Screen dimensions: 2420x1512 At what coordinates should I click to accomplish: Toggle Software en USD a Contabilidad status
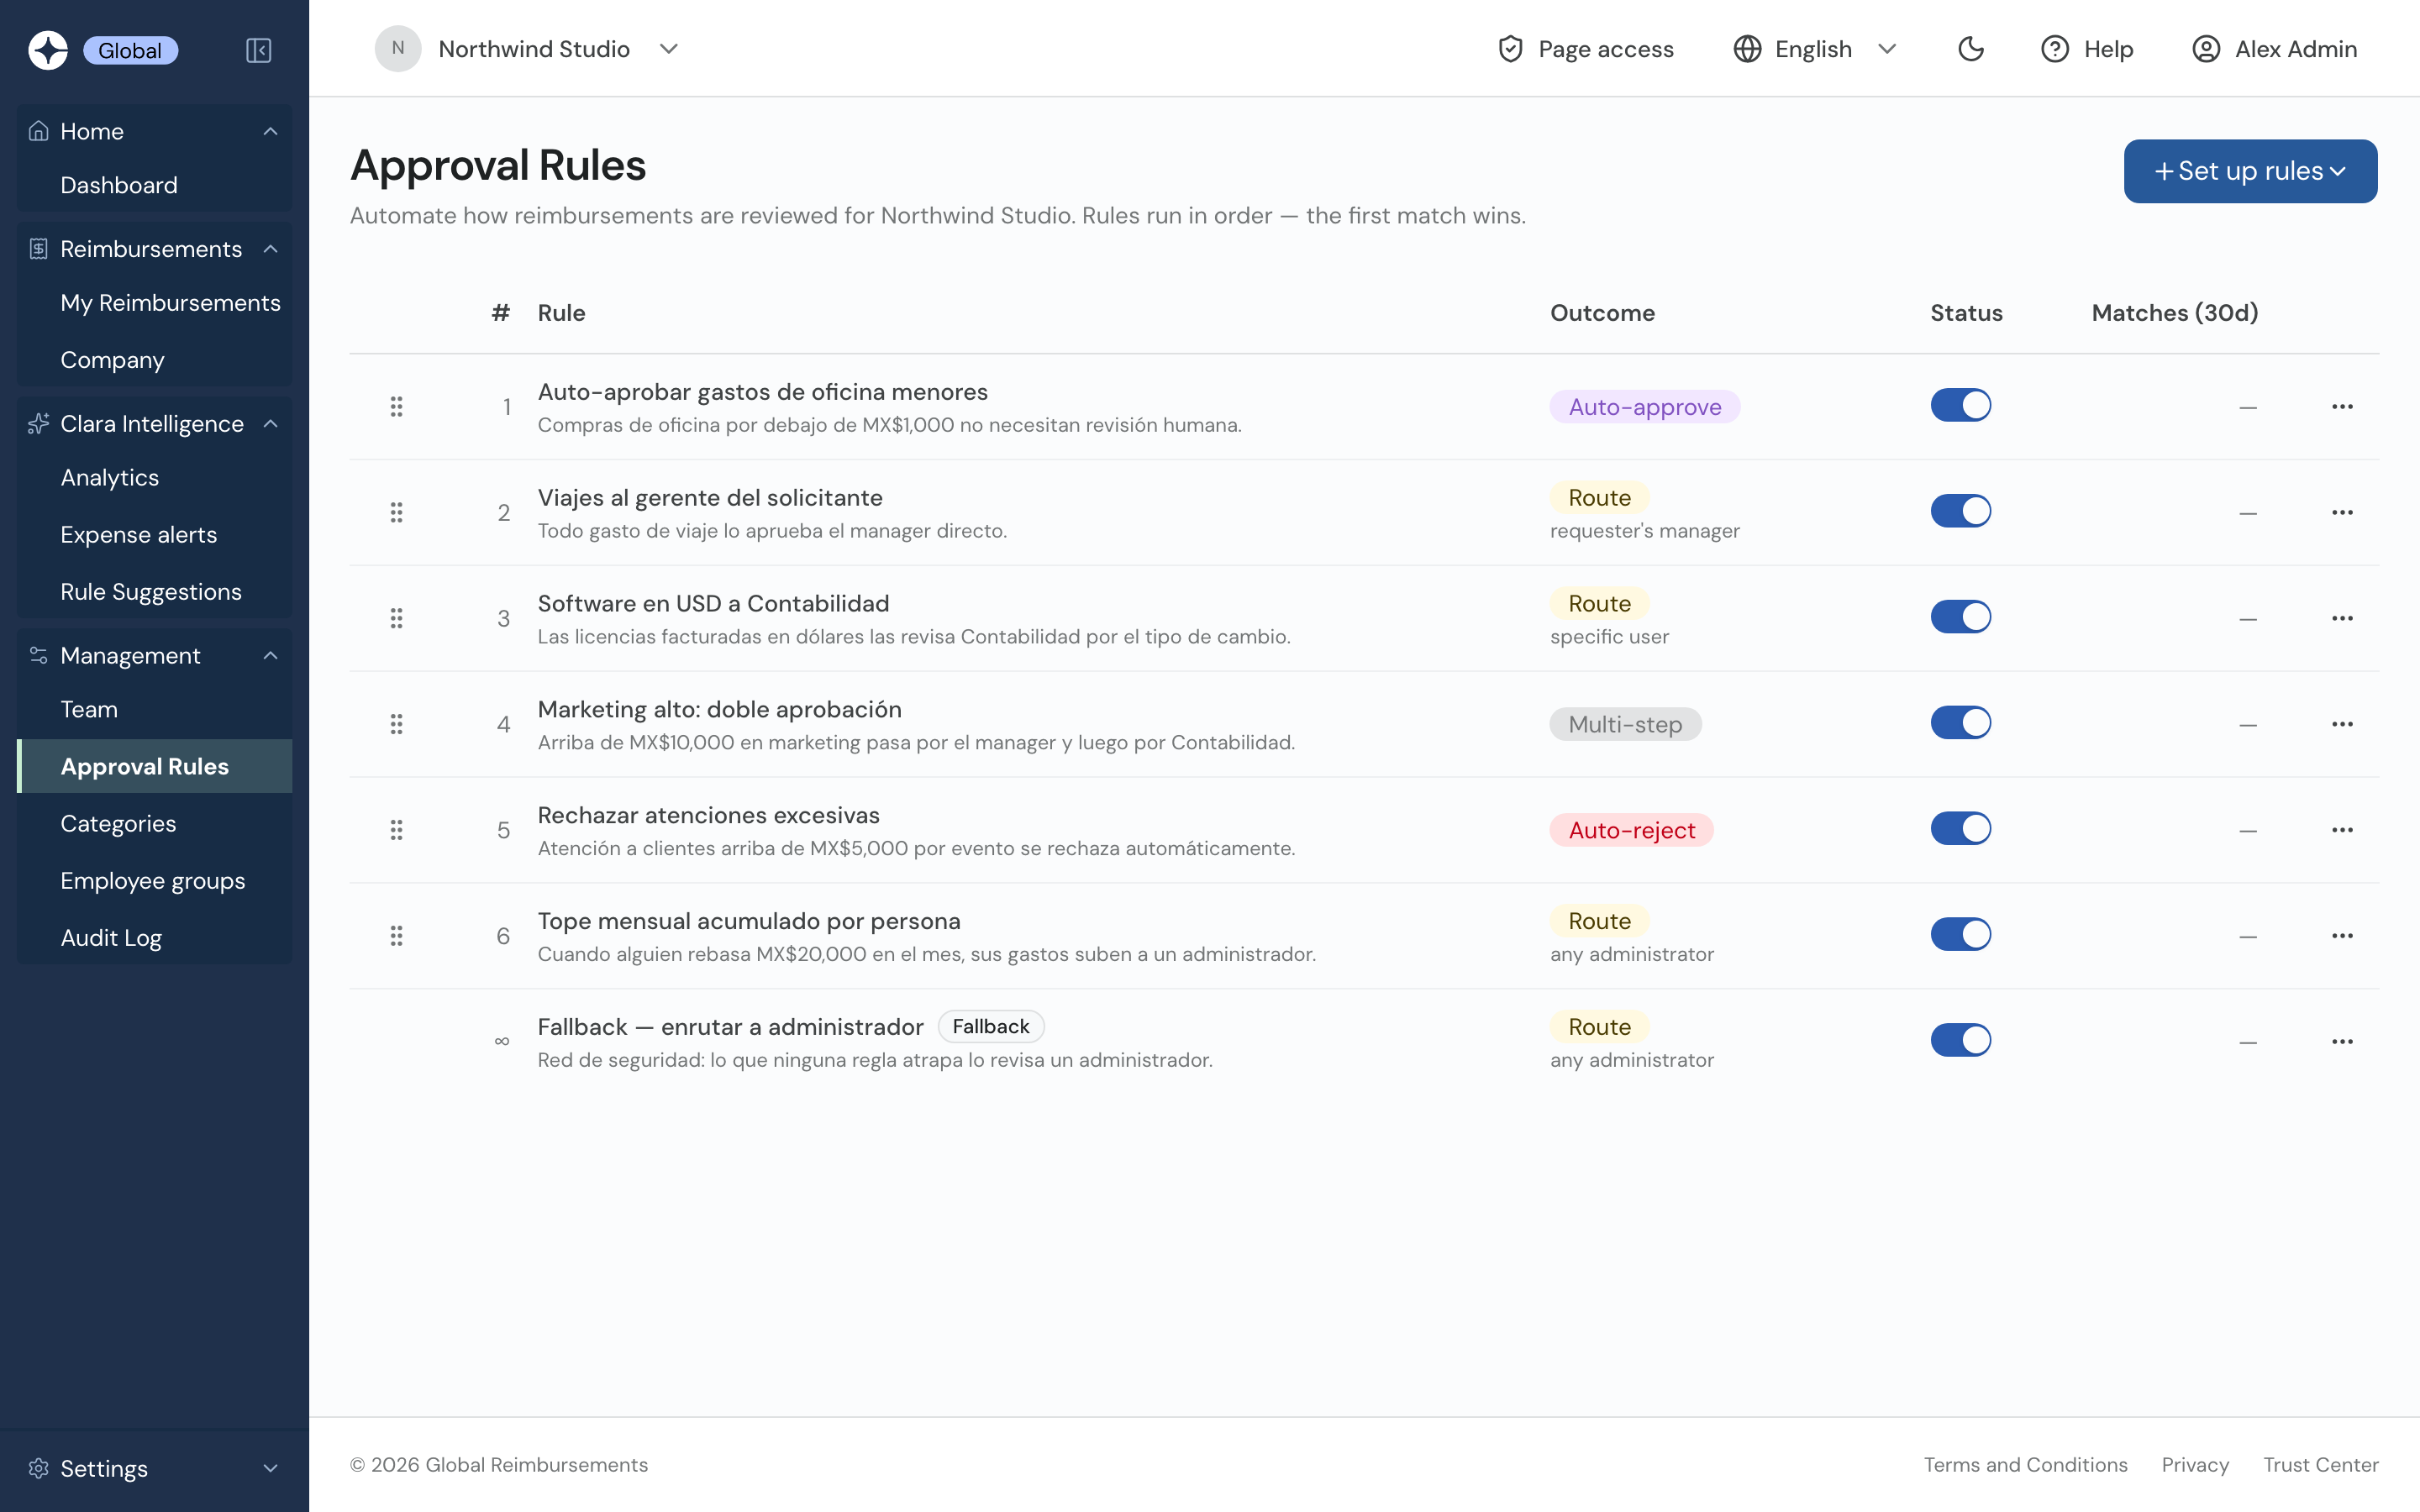1960,617
